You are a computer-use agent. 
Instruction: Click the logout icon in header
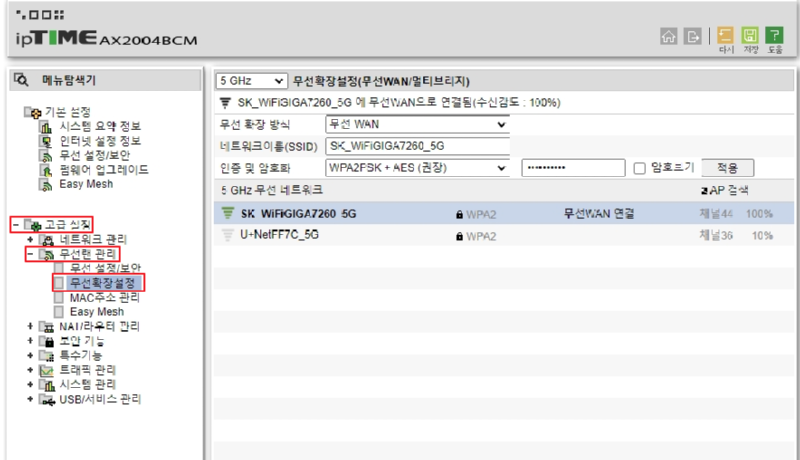click(x=691, y=36)
